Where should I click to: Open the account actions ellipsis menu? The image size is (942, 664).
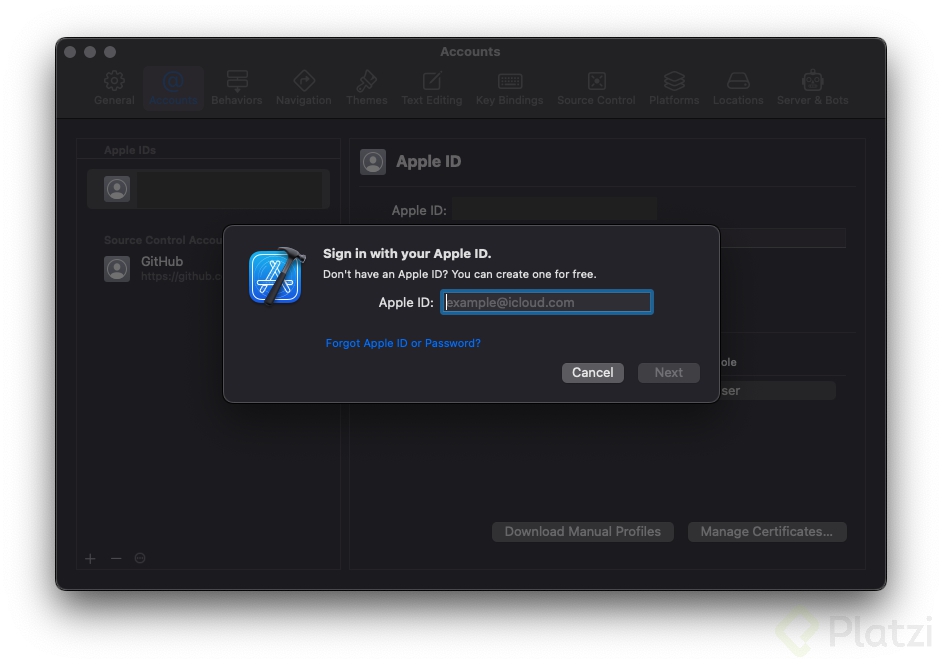(140, 559)
